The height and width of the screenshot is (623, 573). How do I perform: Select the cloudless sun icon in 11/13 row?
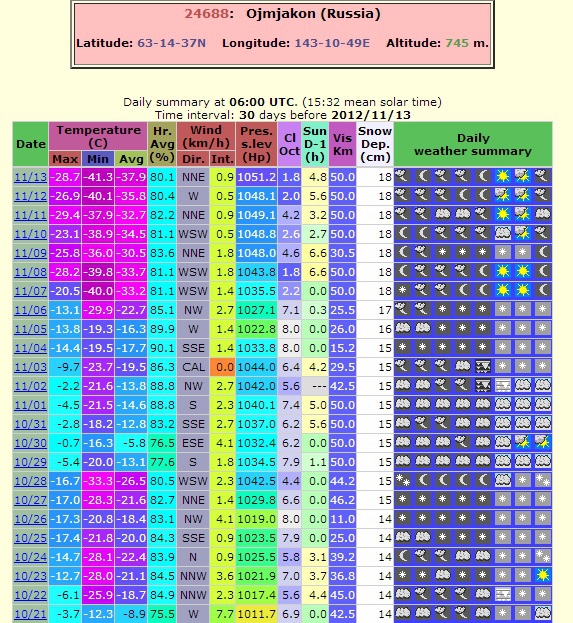503,176
